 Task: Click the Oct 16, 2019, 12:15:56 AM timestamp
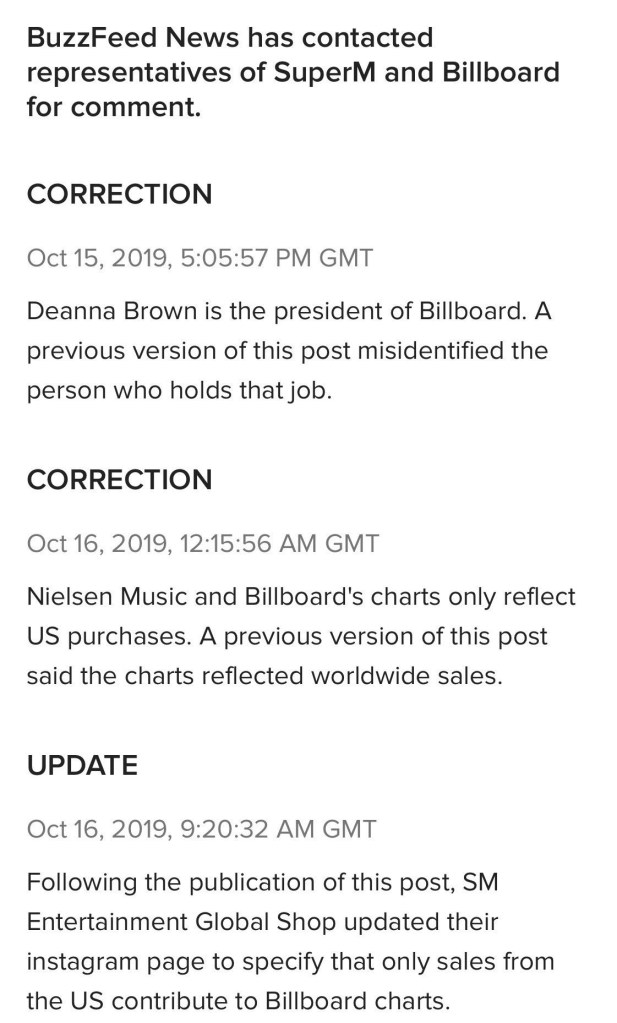click(202, 544)
